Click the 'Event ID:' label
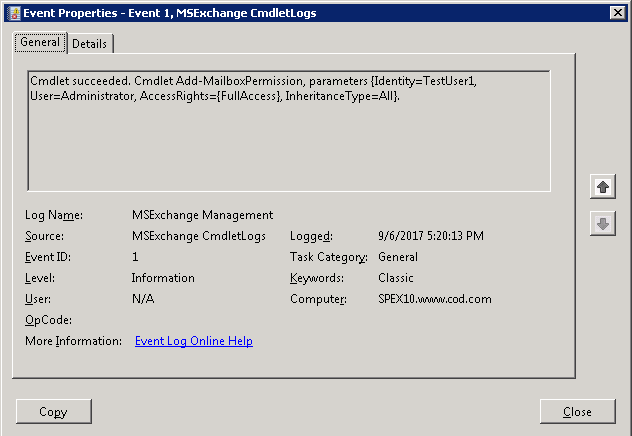Image resolution: width=632 pixels, height=436 pixels. [48, 257]
